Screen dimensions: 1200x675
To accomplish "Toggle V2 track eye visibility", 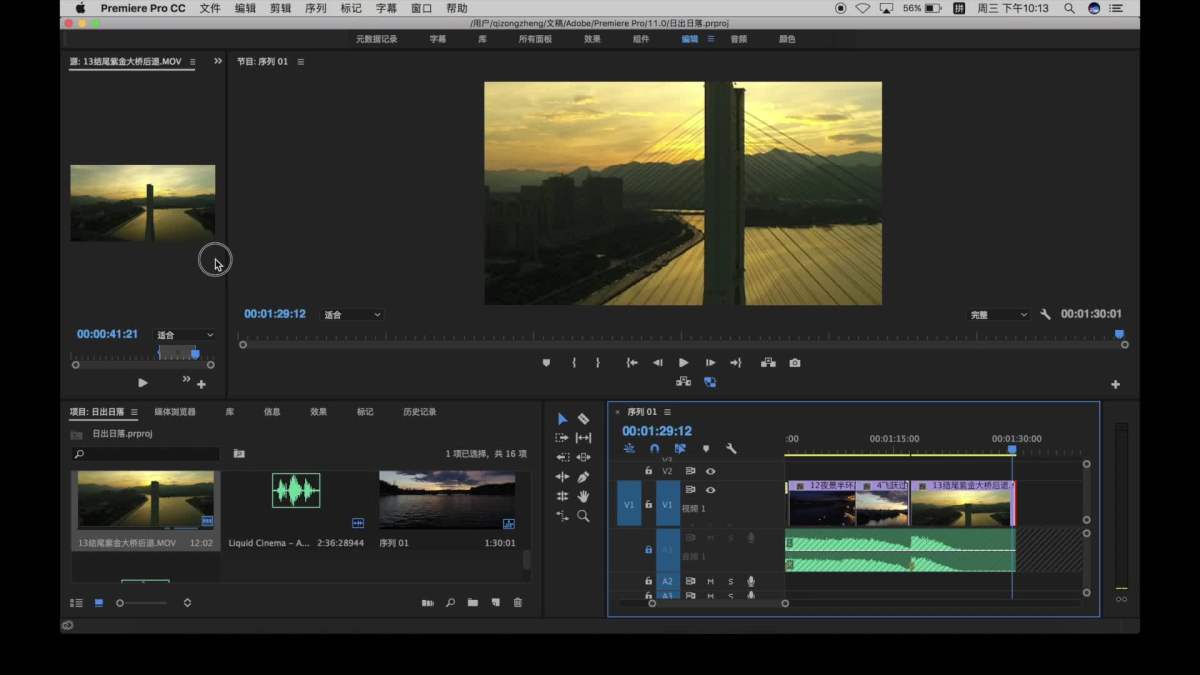I will click(711, 471).
